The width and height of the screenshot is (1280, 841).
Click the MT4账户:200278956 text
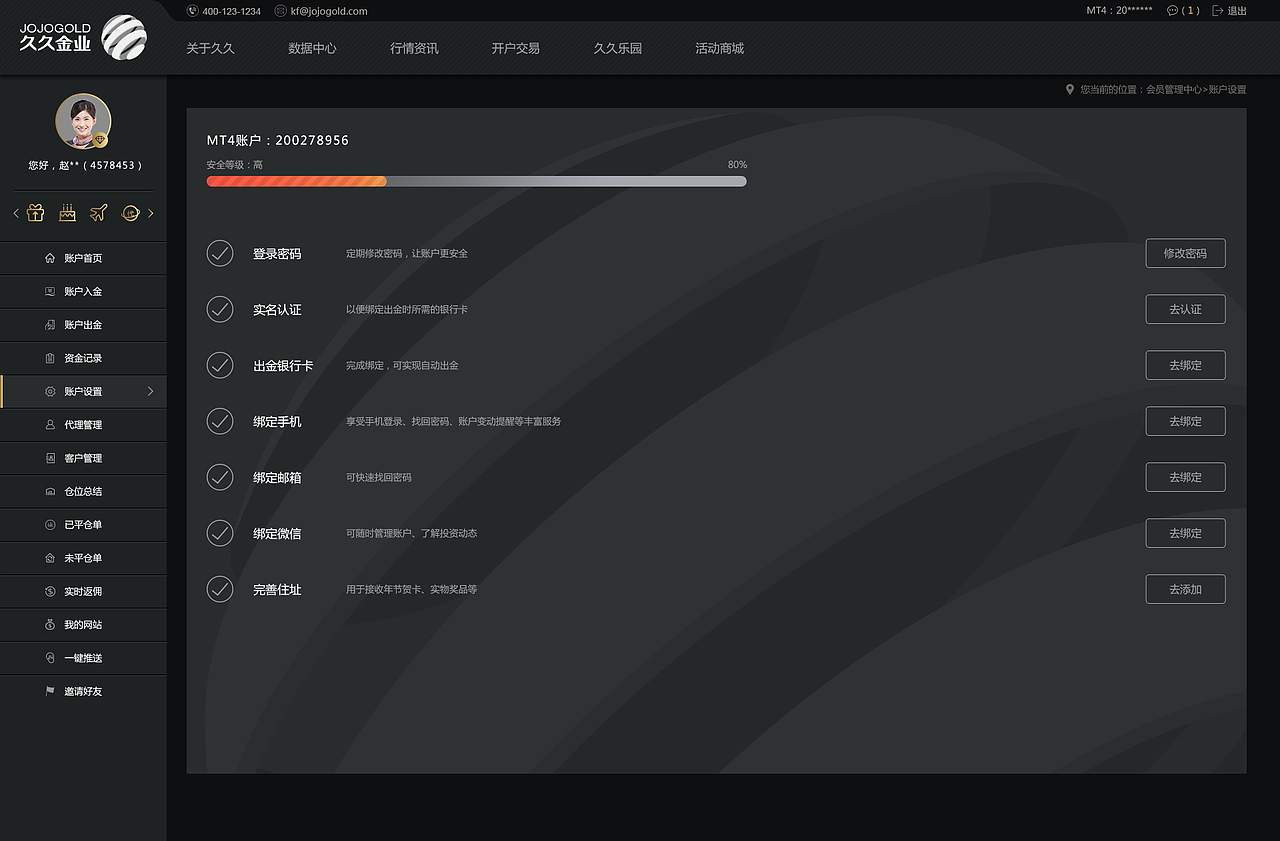click(278, 140)
